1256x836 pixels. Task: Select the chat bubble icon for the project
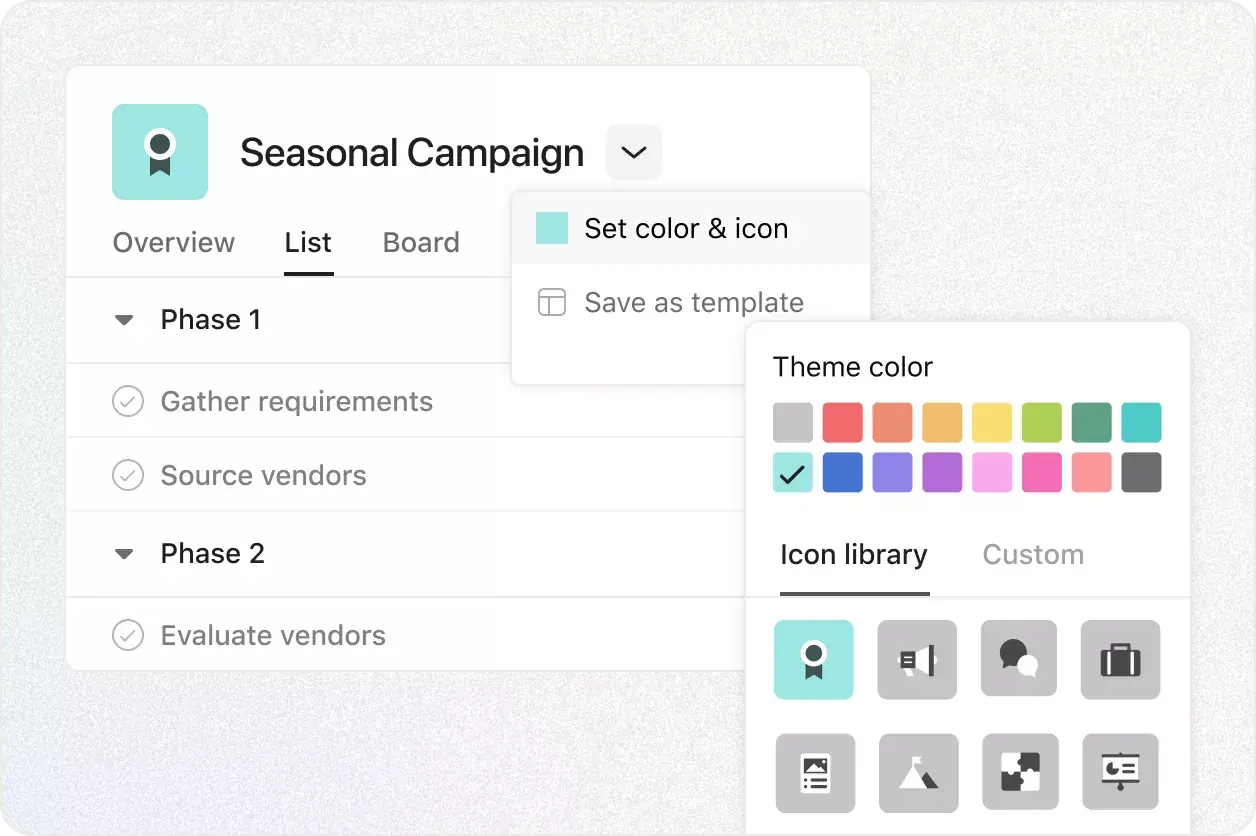(x=1018, y=660)
